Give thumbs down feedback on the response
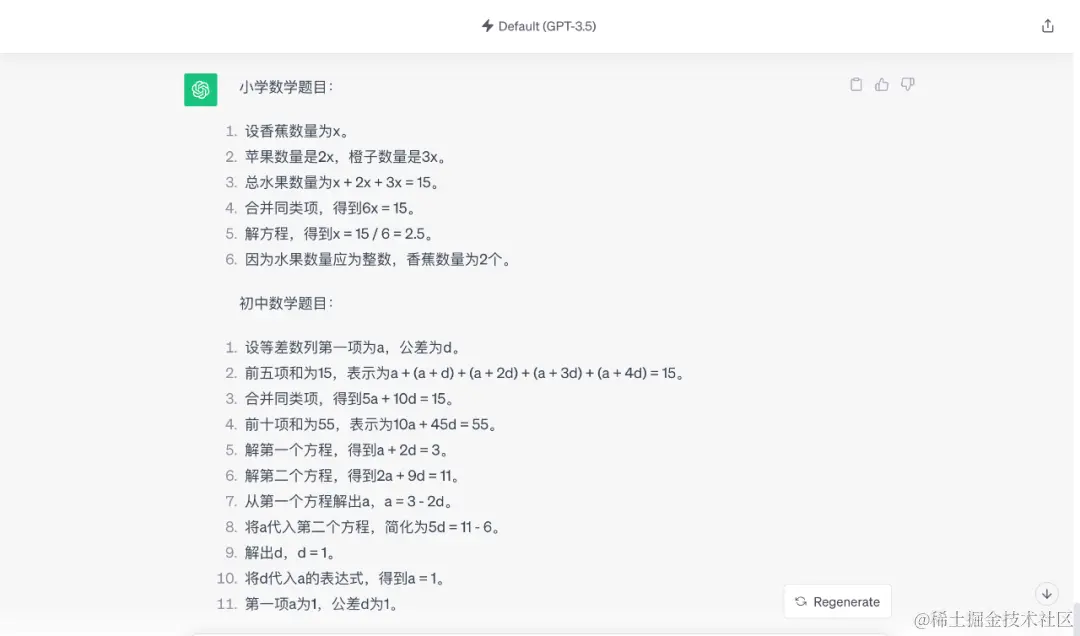Image resolution: width=1080 pixels, height=636 pixels. point(907,85)
